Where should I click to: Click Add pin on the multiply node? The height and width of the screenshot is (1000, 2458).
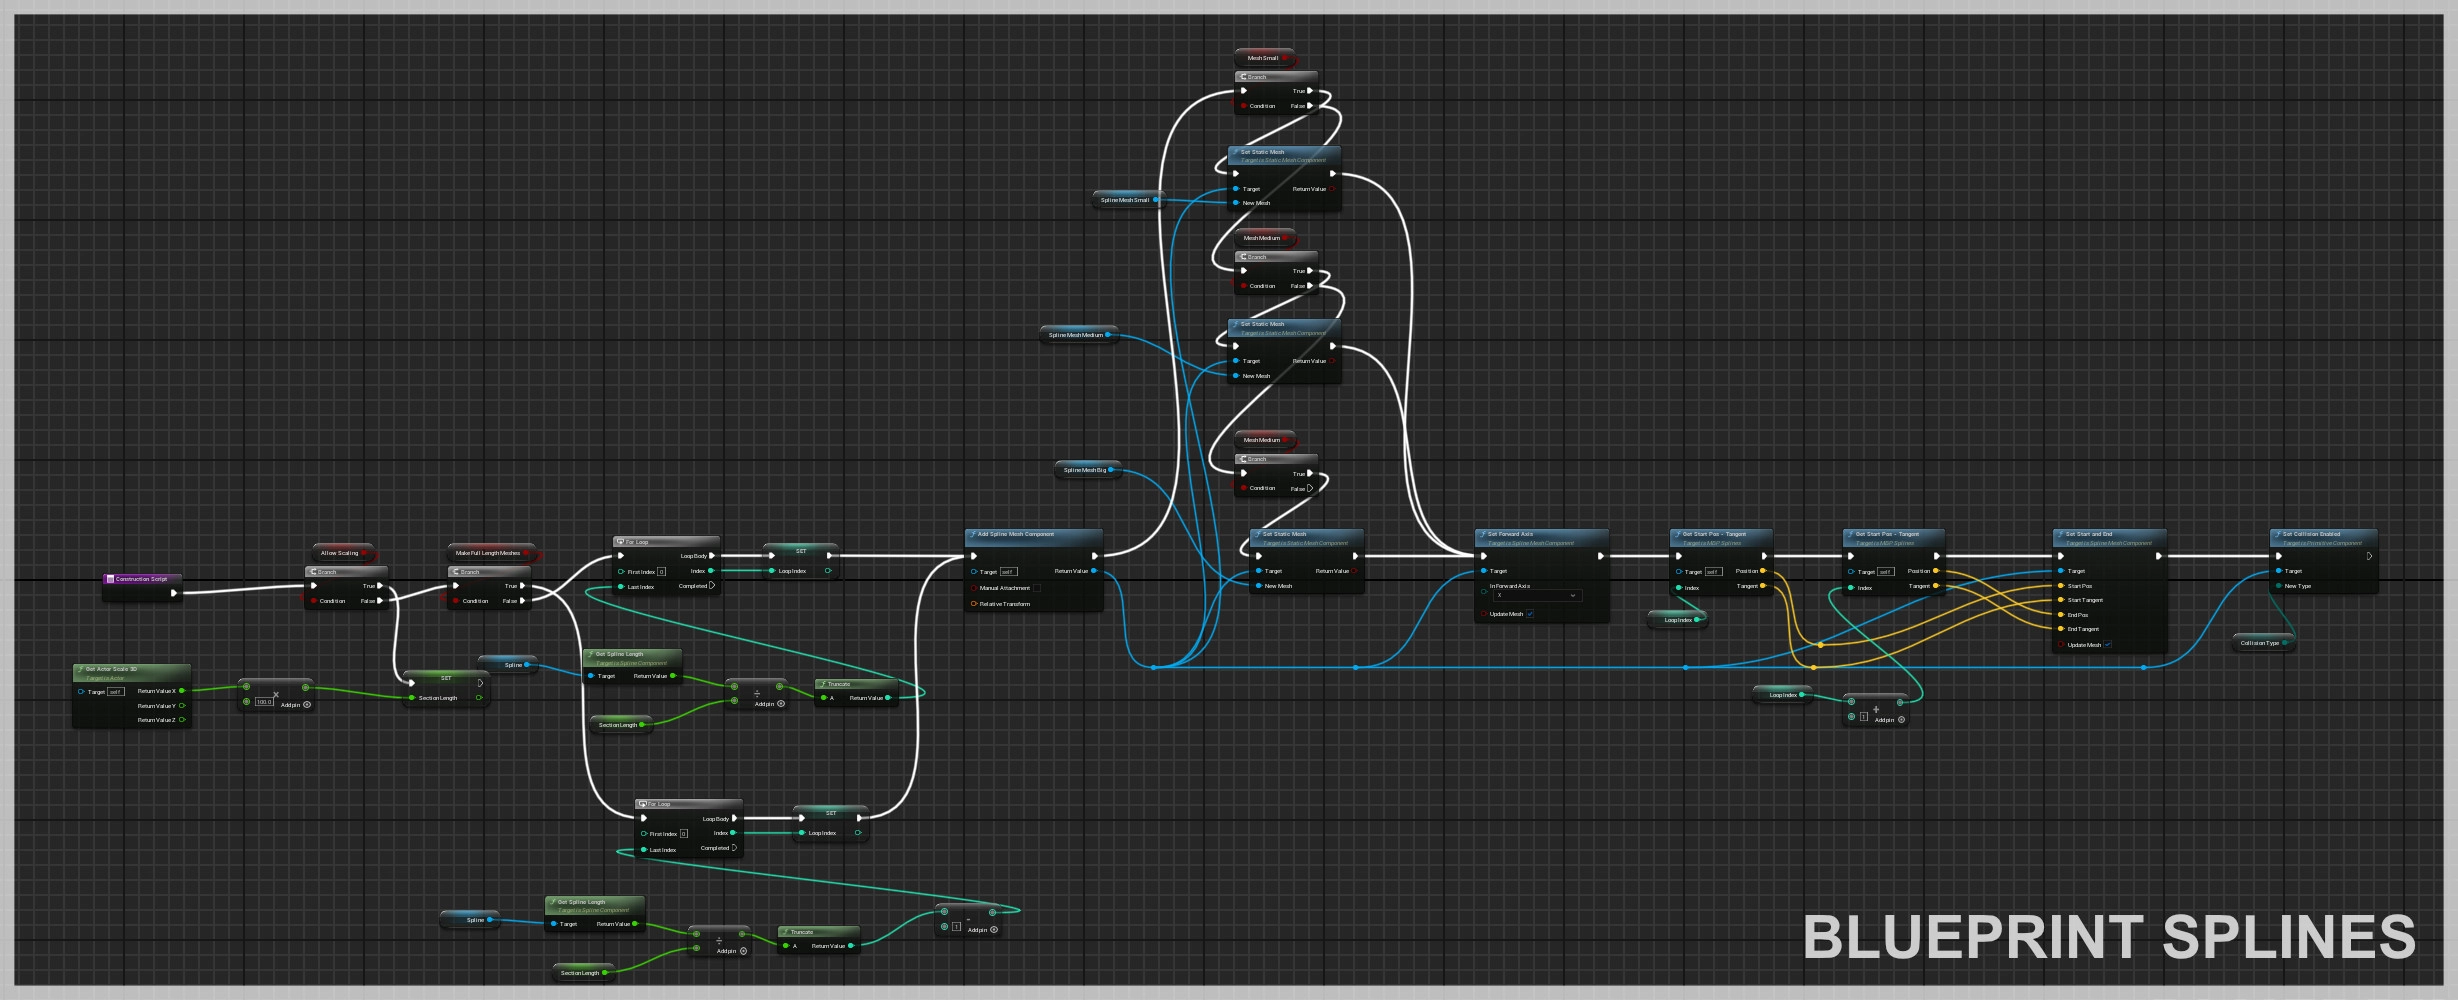point(306,705)
